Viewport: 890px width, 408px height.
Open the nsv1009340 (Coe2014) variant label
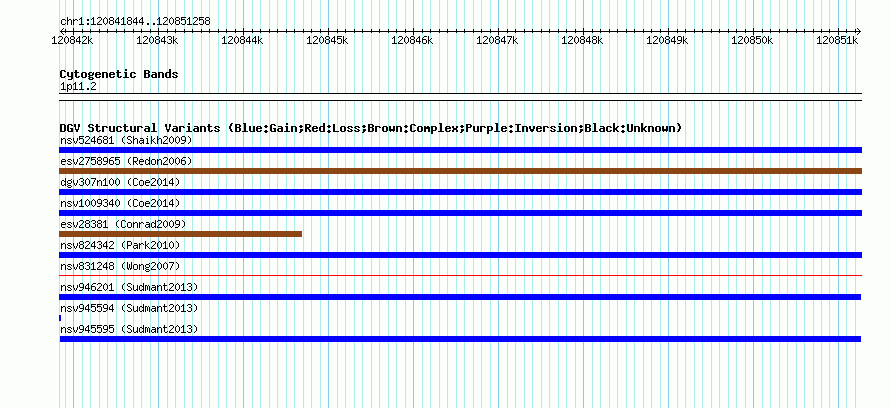tap(120, 203)
